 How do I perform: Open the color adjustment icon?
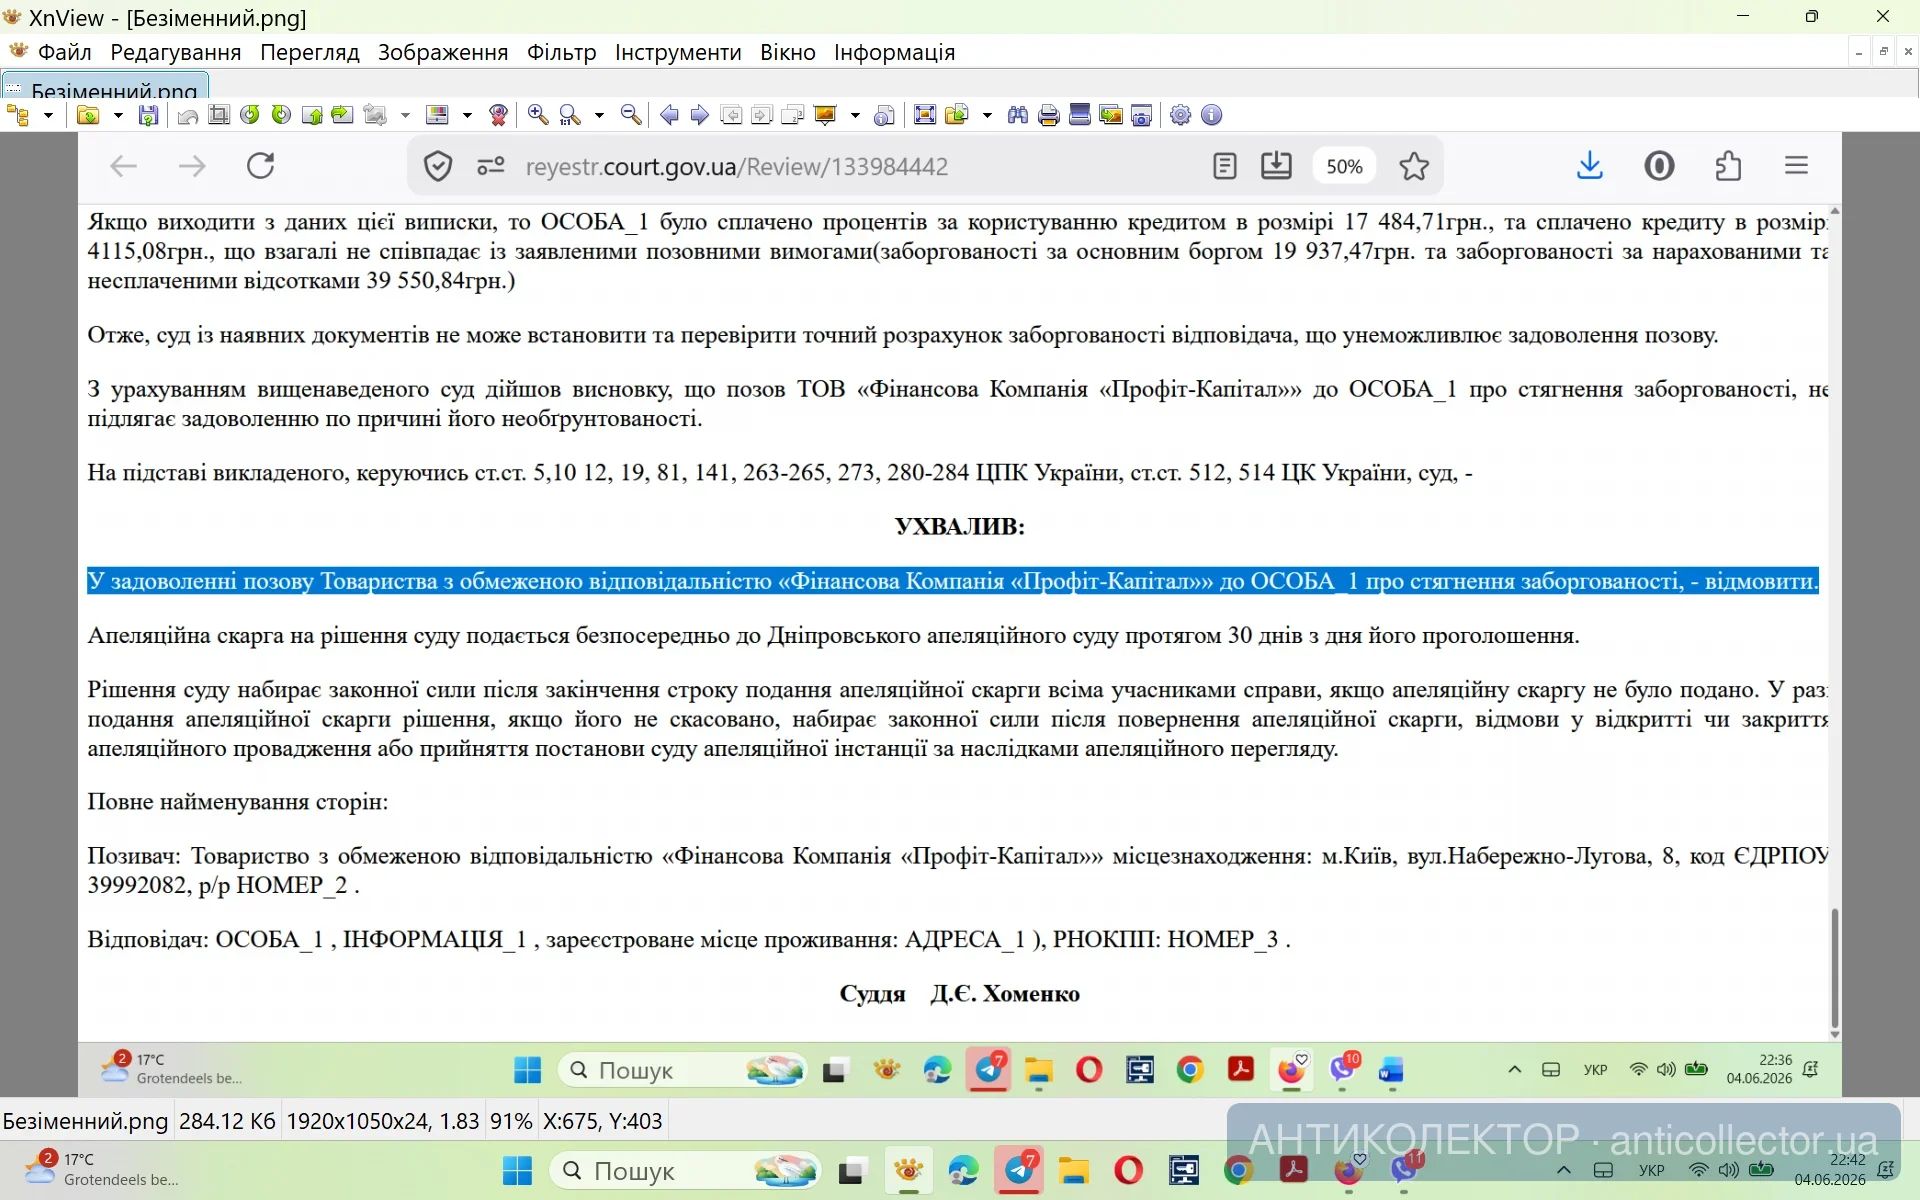pyautogui.click(x=437, y=115)
